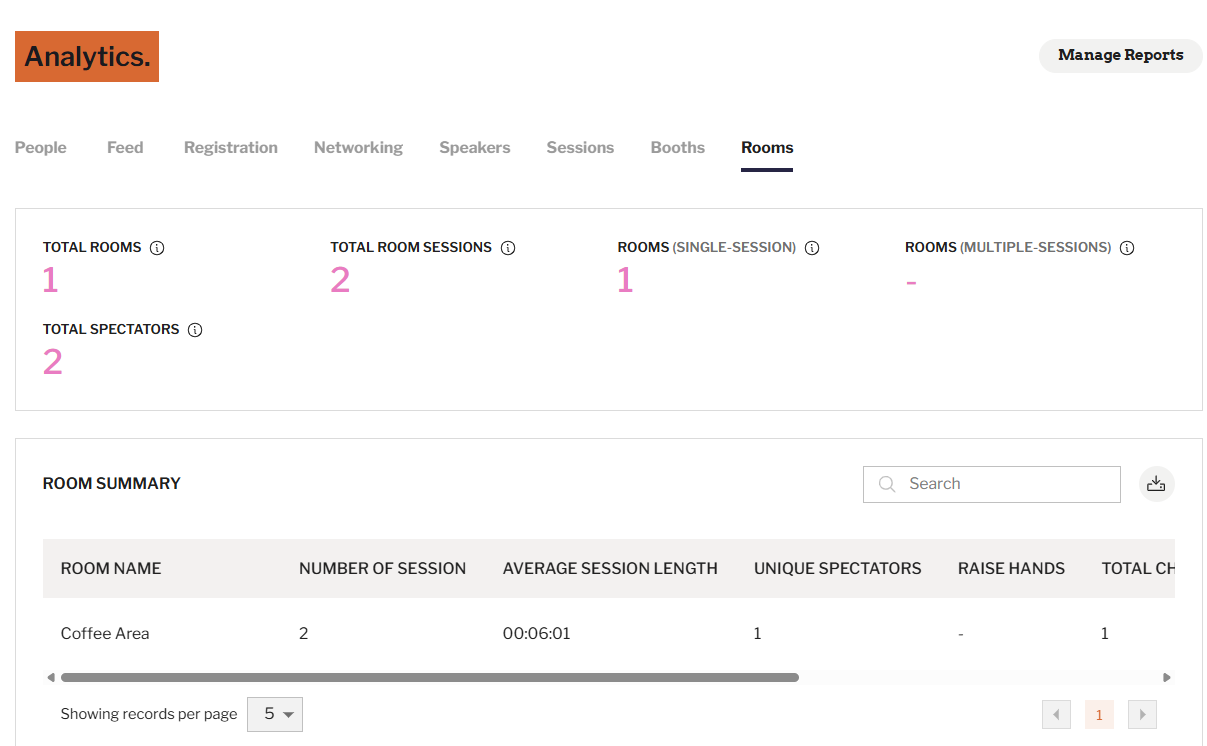
Task: Click the Manage Reports button
Action: click(1121, 56)
